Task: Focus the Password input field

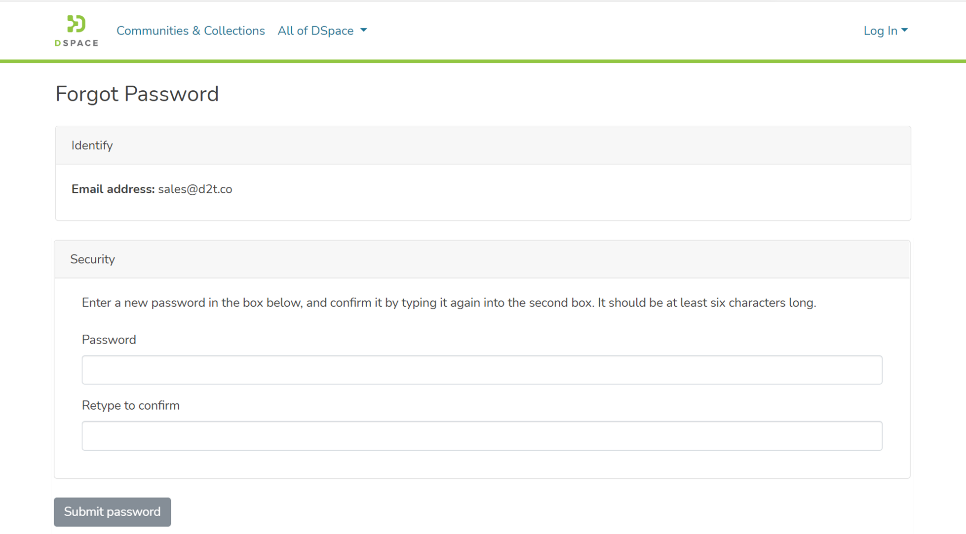Action: click(482, 370)
